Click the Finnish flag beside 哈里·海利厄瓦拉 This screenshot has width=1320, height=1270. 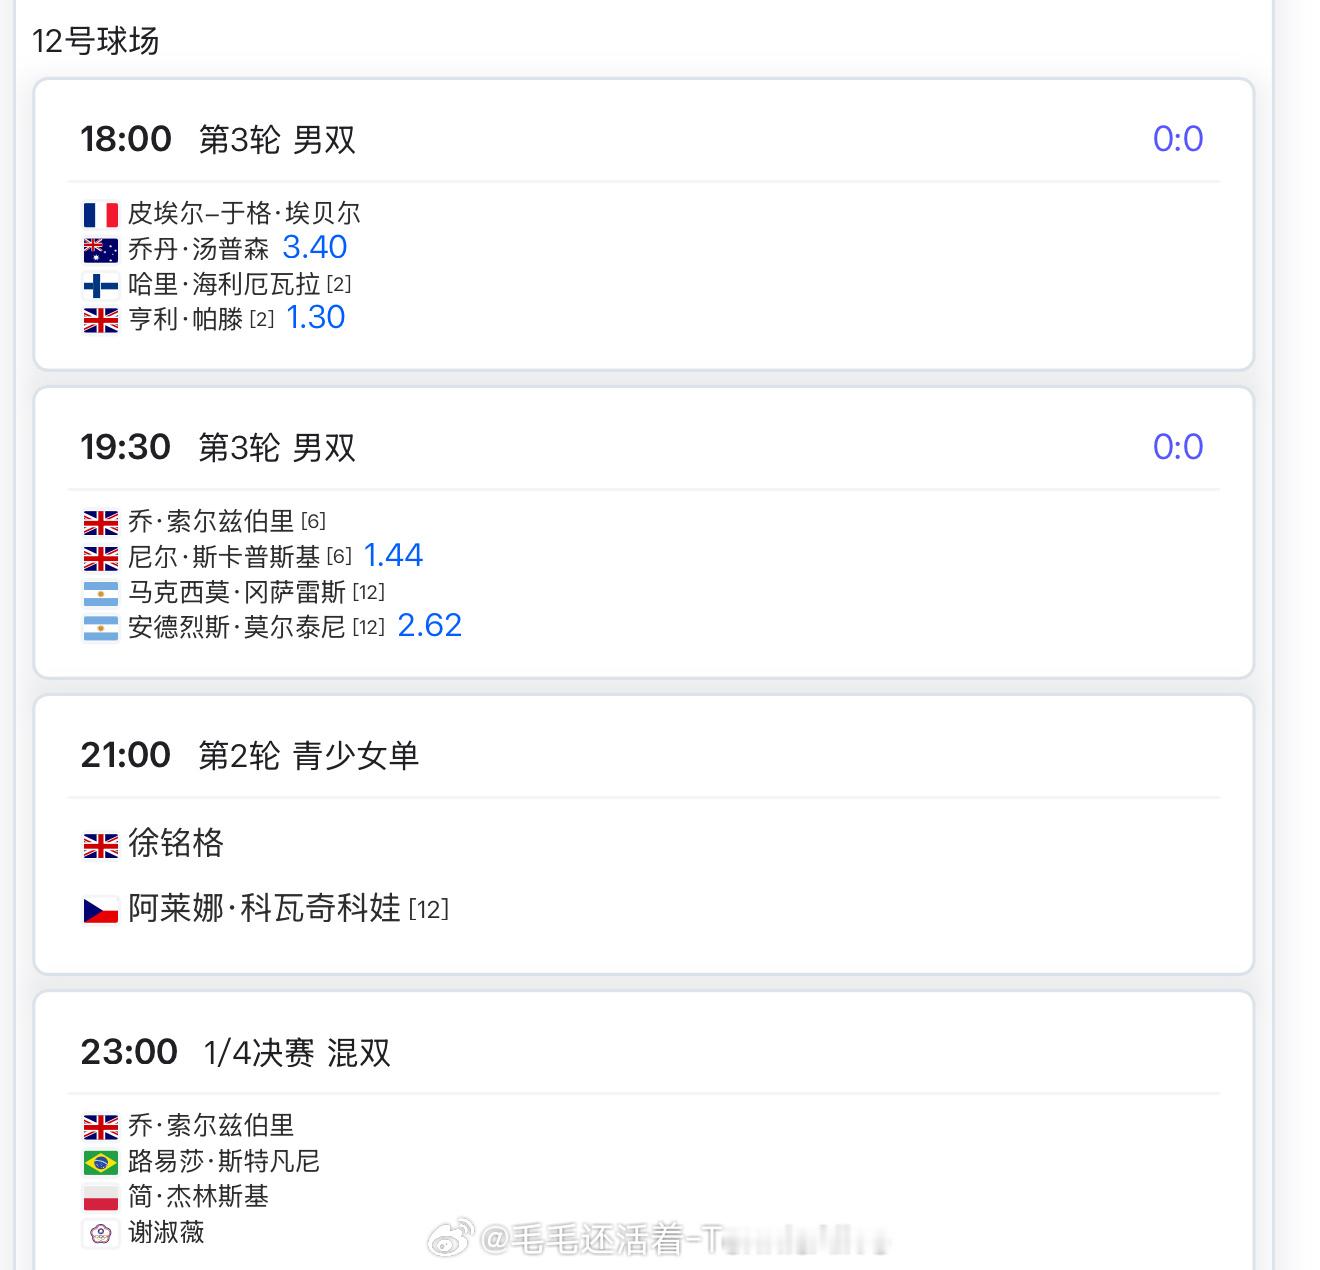(x=100, y=286)
